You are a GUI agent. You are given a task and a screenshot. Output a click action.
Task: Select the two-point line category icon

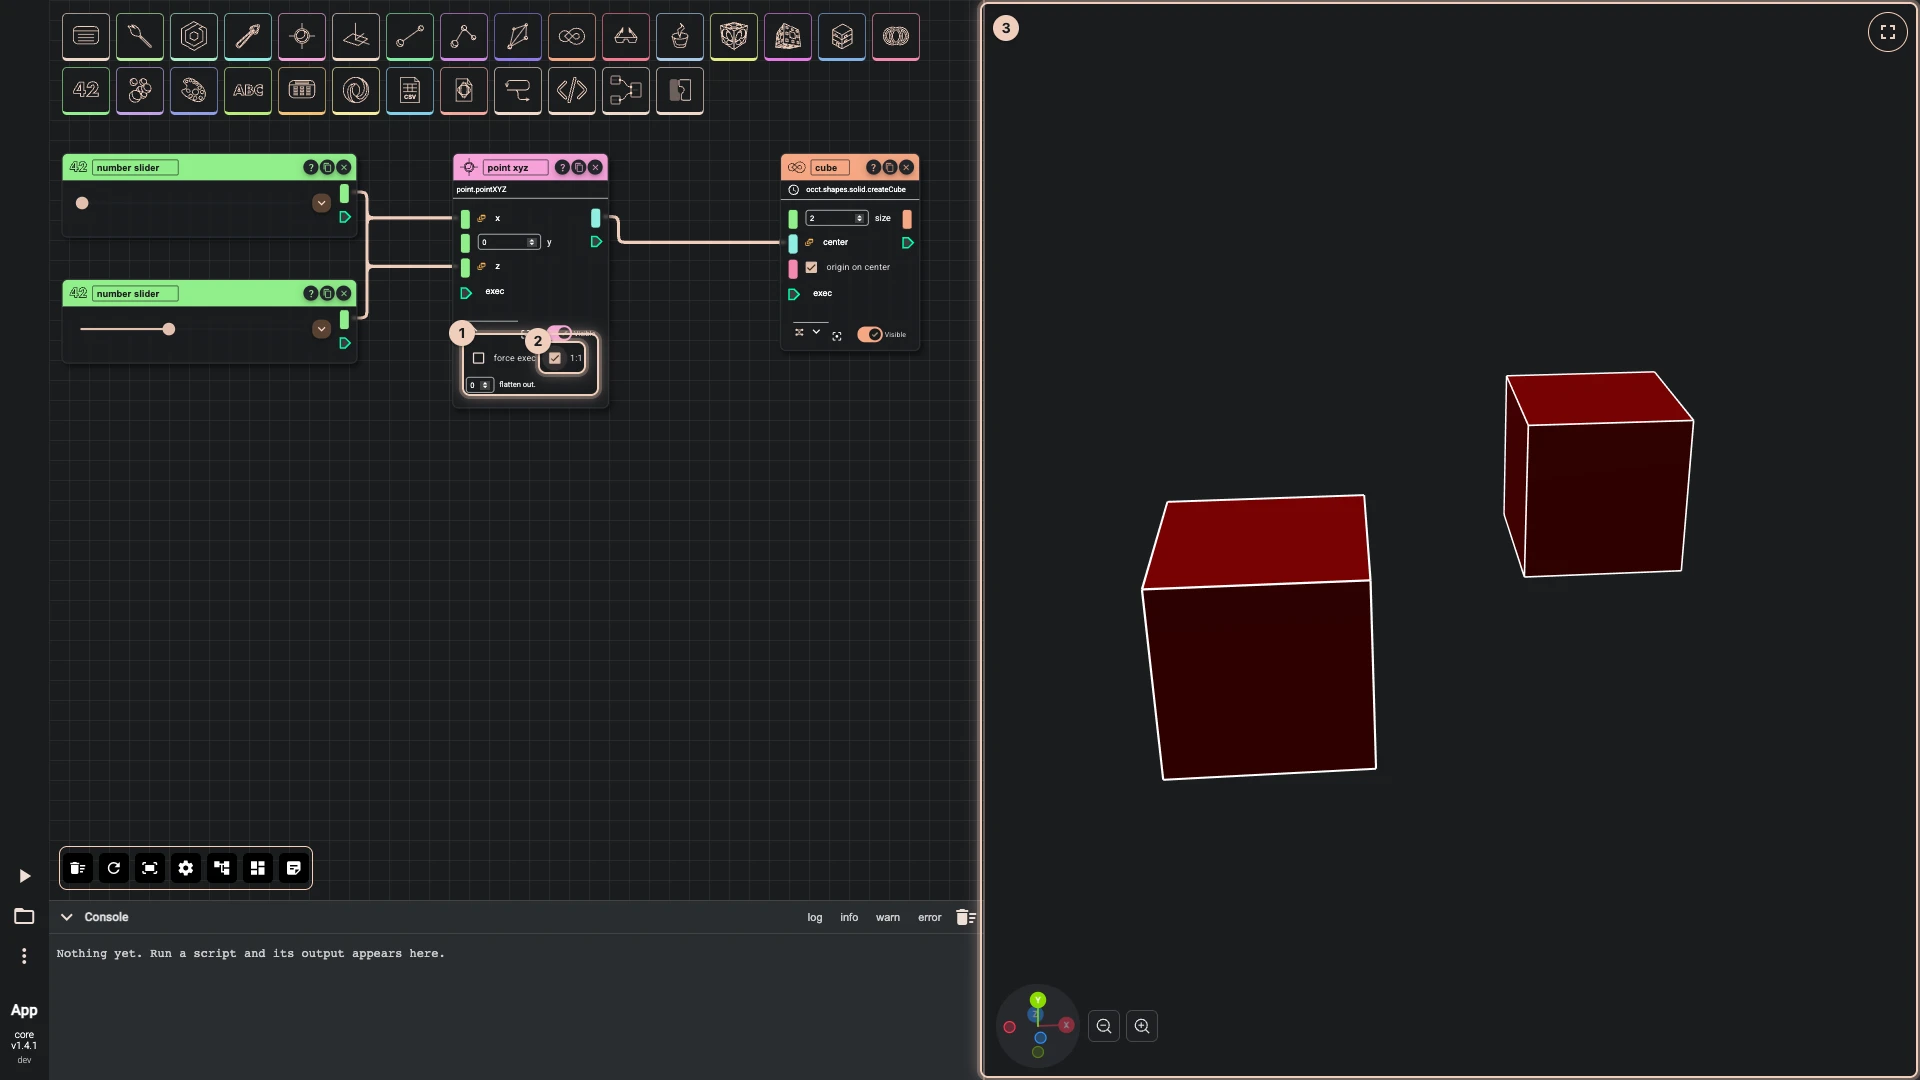coord(410,36)
